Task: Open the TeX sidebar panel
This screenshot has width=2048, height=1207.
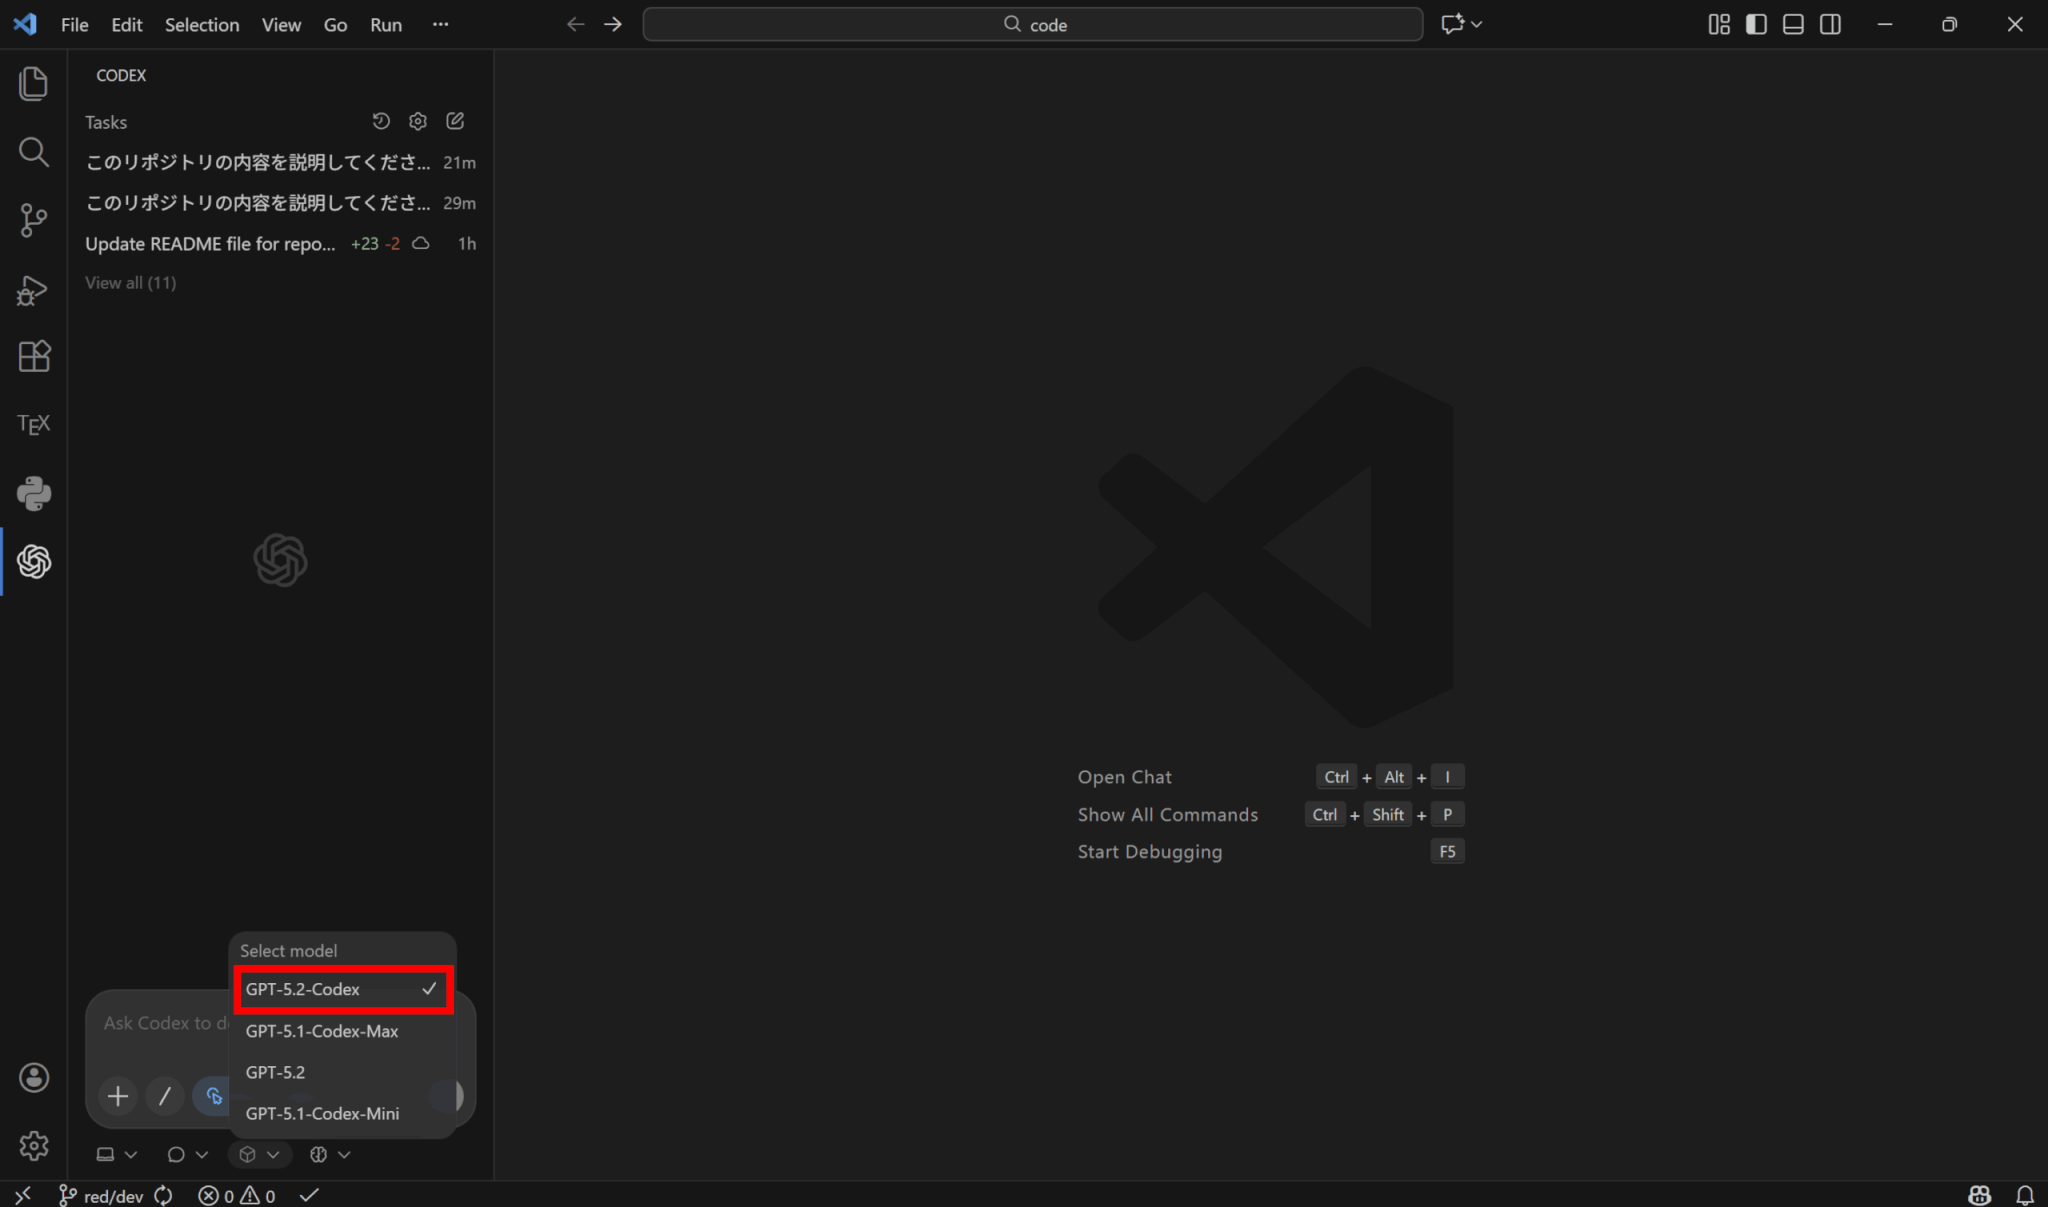Action: pos(34,424)
